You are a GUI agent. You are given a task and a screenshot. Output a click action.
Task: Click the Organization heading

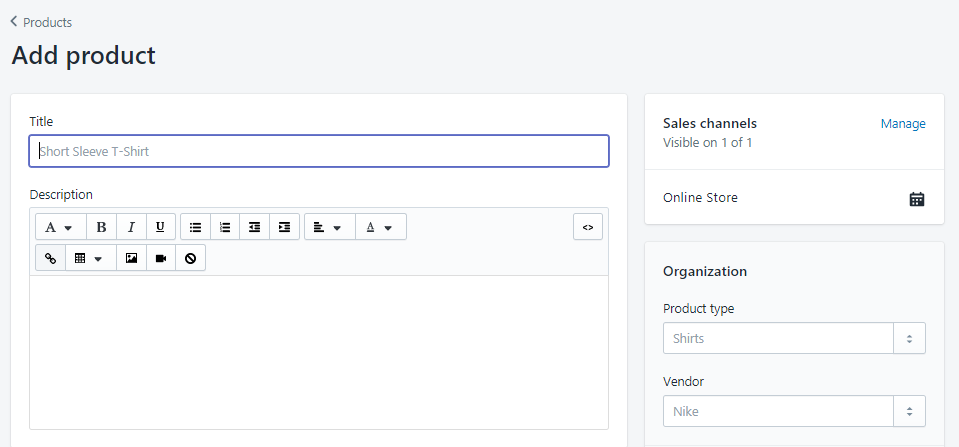705,271
